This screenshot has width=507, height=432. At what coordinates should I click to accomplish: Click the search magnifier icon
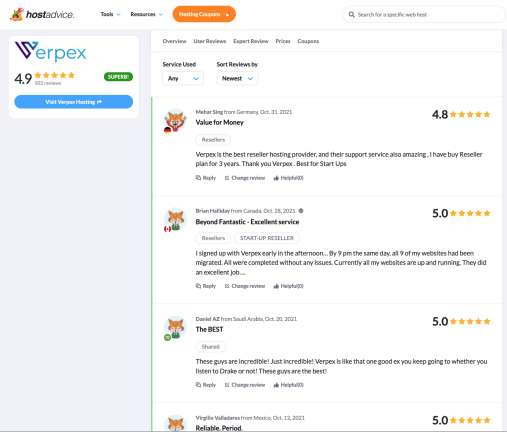tap(351, 15)
